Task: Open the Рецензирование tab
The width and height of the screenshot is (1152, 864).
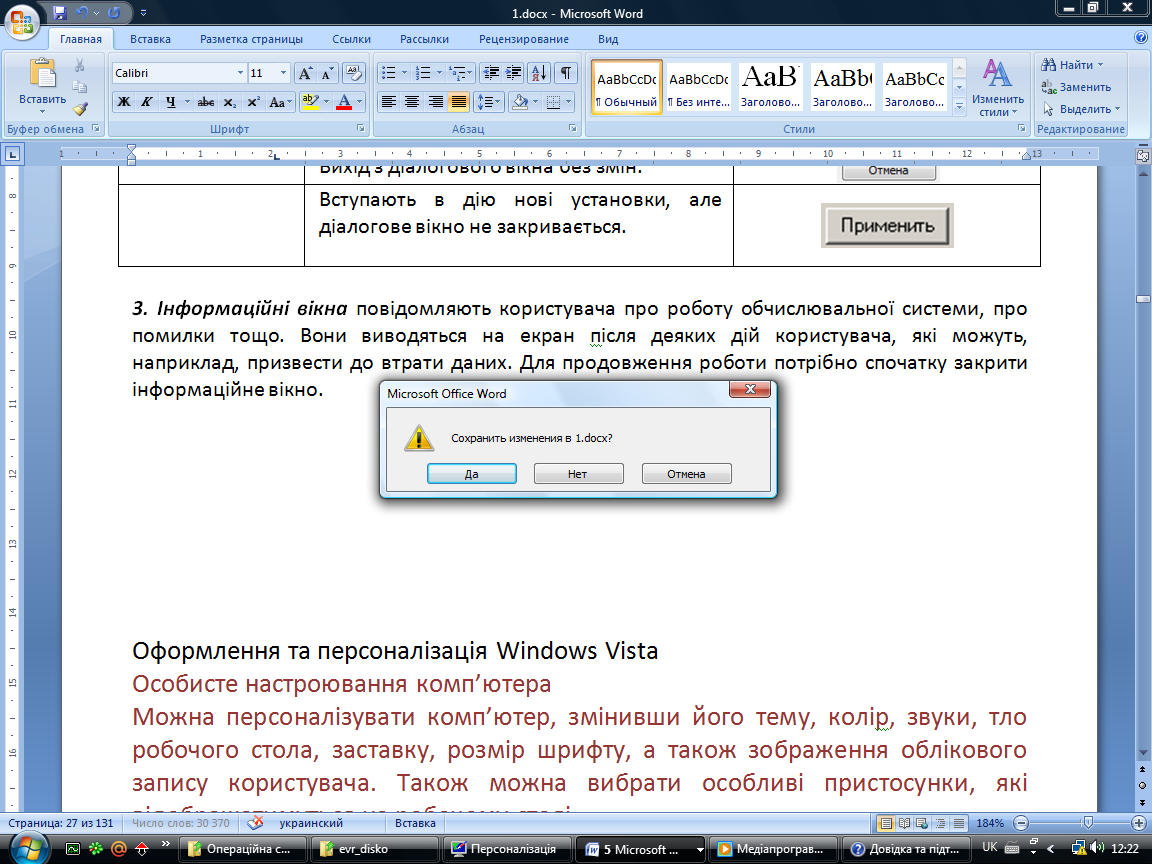Action: (x=524, y=39)
